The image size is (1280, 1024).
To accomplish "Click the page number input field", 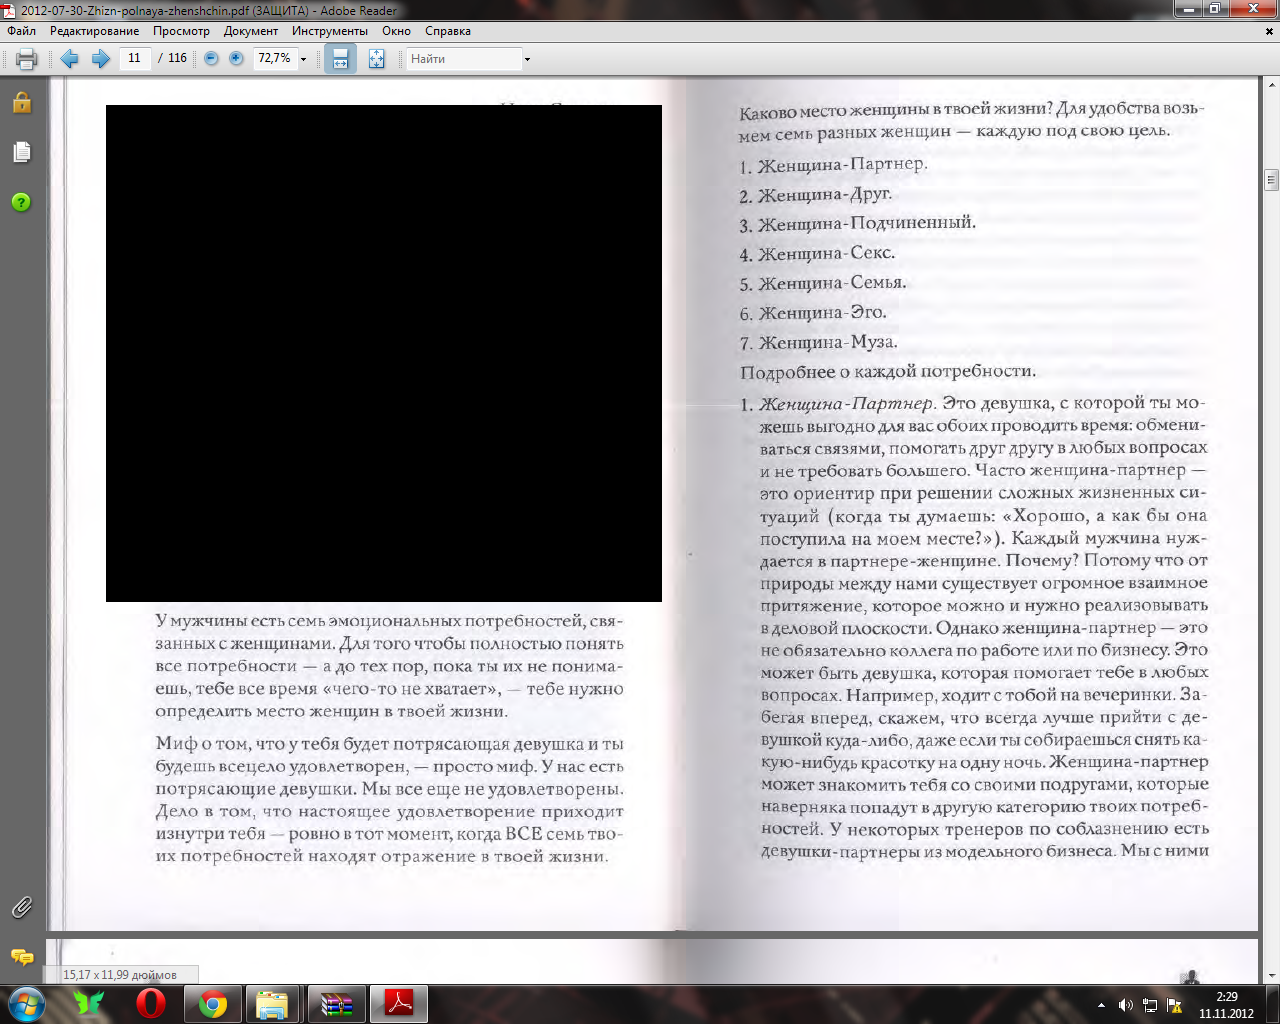I will [134, 59].
